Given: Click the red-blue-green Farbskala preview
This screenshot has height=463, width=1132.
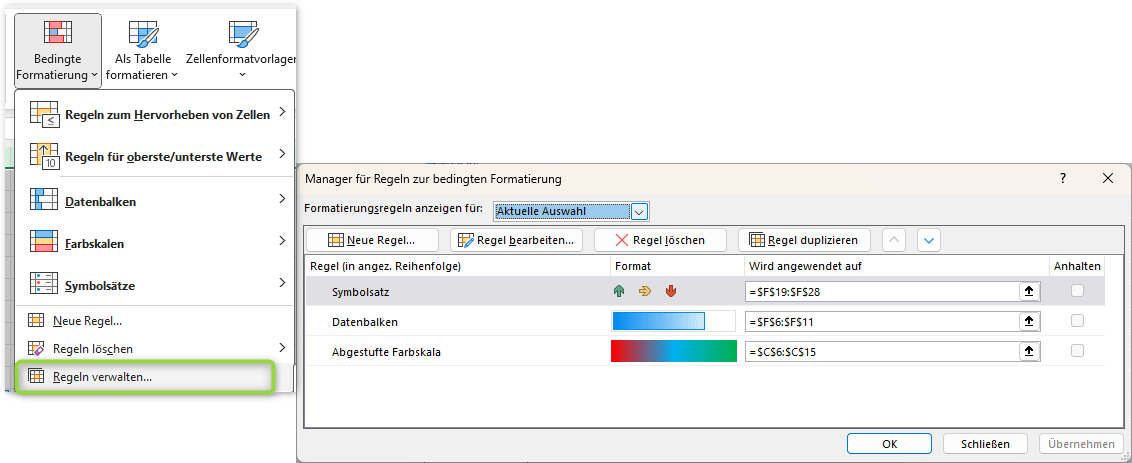Looking at the screenshot, I should [673, 351].
